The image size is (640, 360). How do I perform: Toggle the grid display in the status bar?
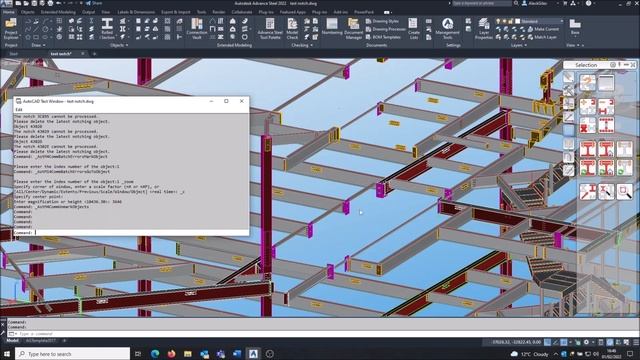pos(547,342)
